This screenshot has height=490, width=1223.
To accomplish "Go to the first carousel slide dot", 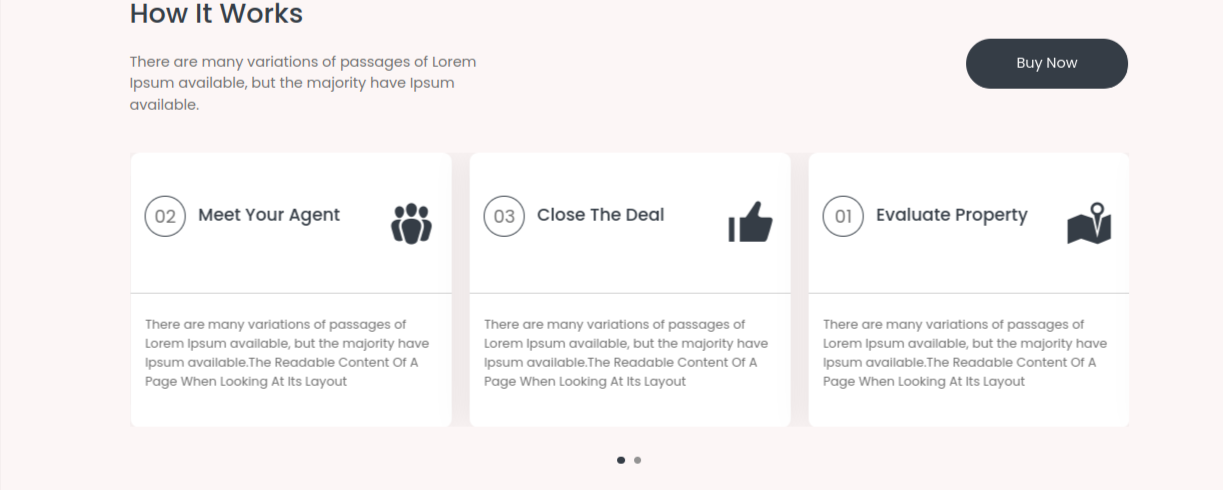I will (x=621, y=460).
